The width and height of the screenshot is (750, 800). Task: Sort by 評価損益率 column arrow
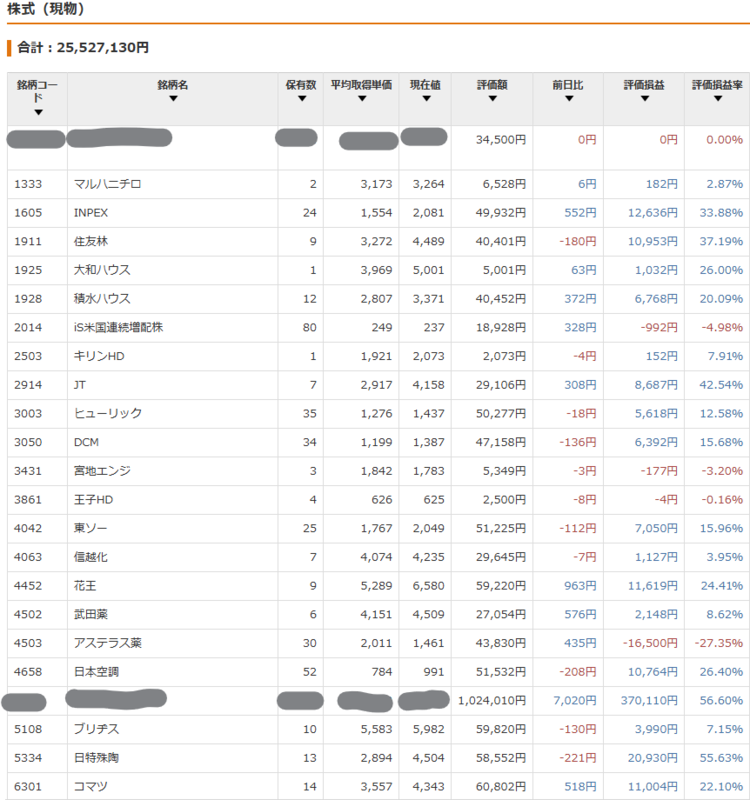718,98
